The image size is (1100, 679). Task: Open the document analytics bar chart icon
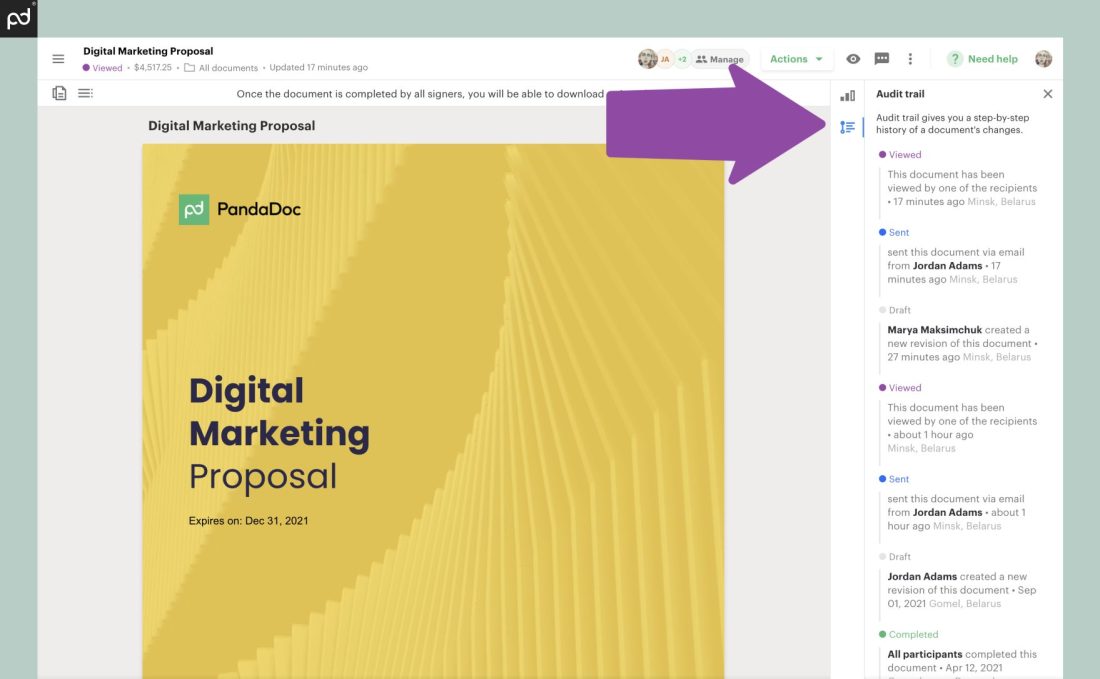pyautogui.click(x=847, y=95)
